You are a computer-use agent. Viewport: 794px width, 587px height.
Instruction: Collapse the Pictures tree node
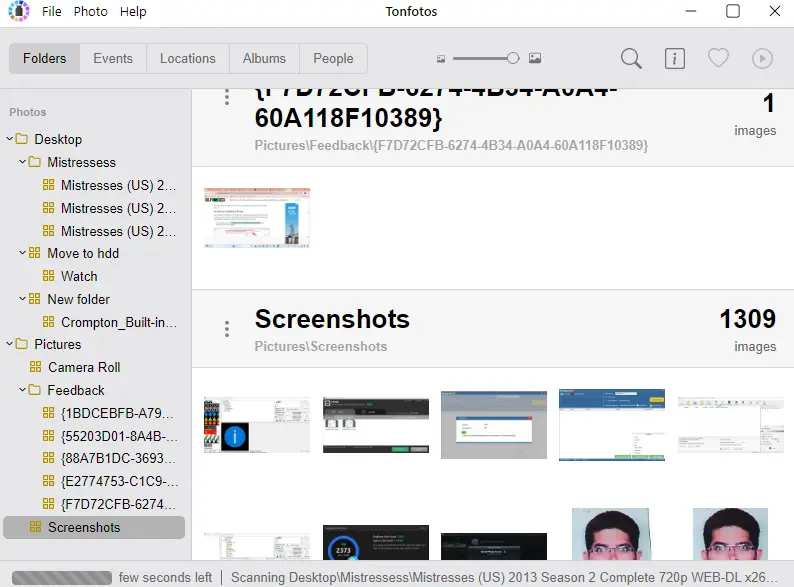9,344
